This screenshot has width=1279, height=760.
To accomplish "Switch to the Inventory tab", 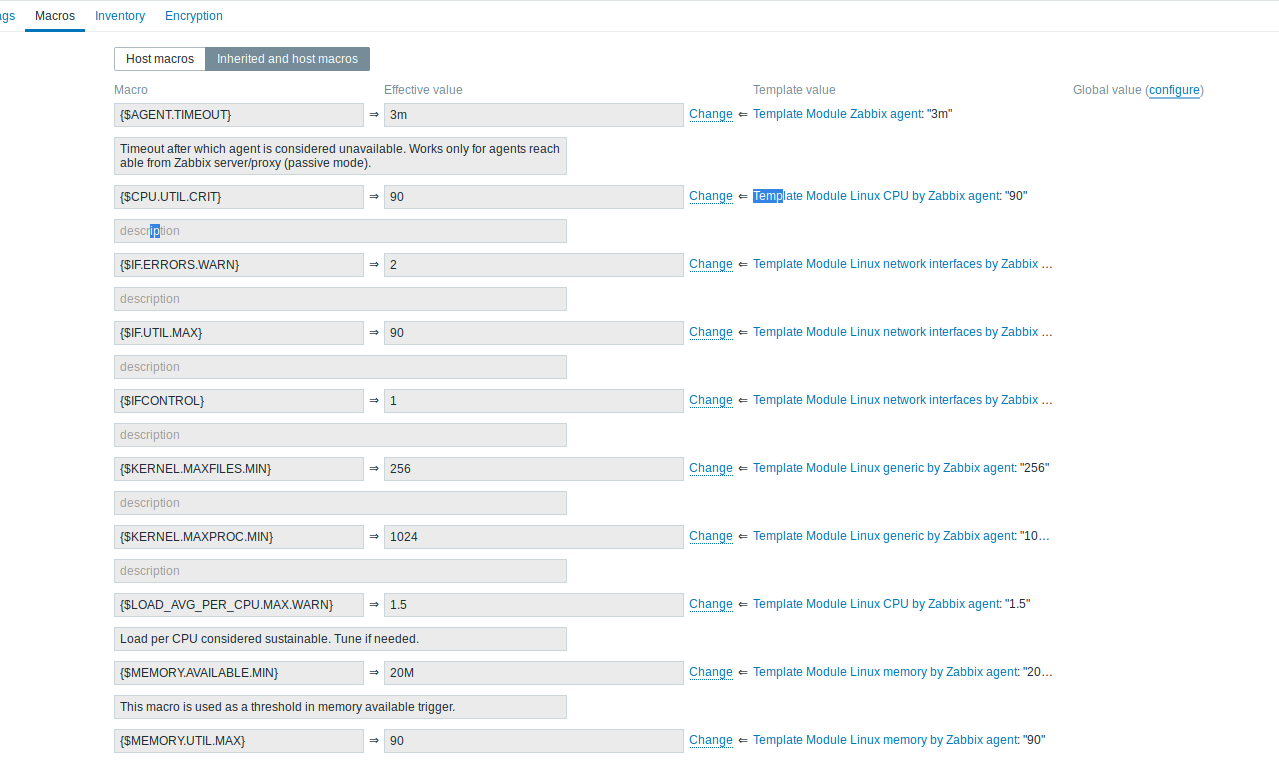I will 119,15.
